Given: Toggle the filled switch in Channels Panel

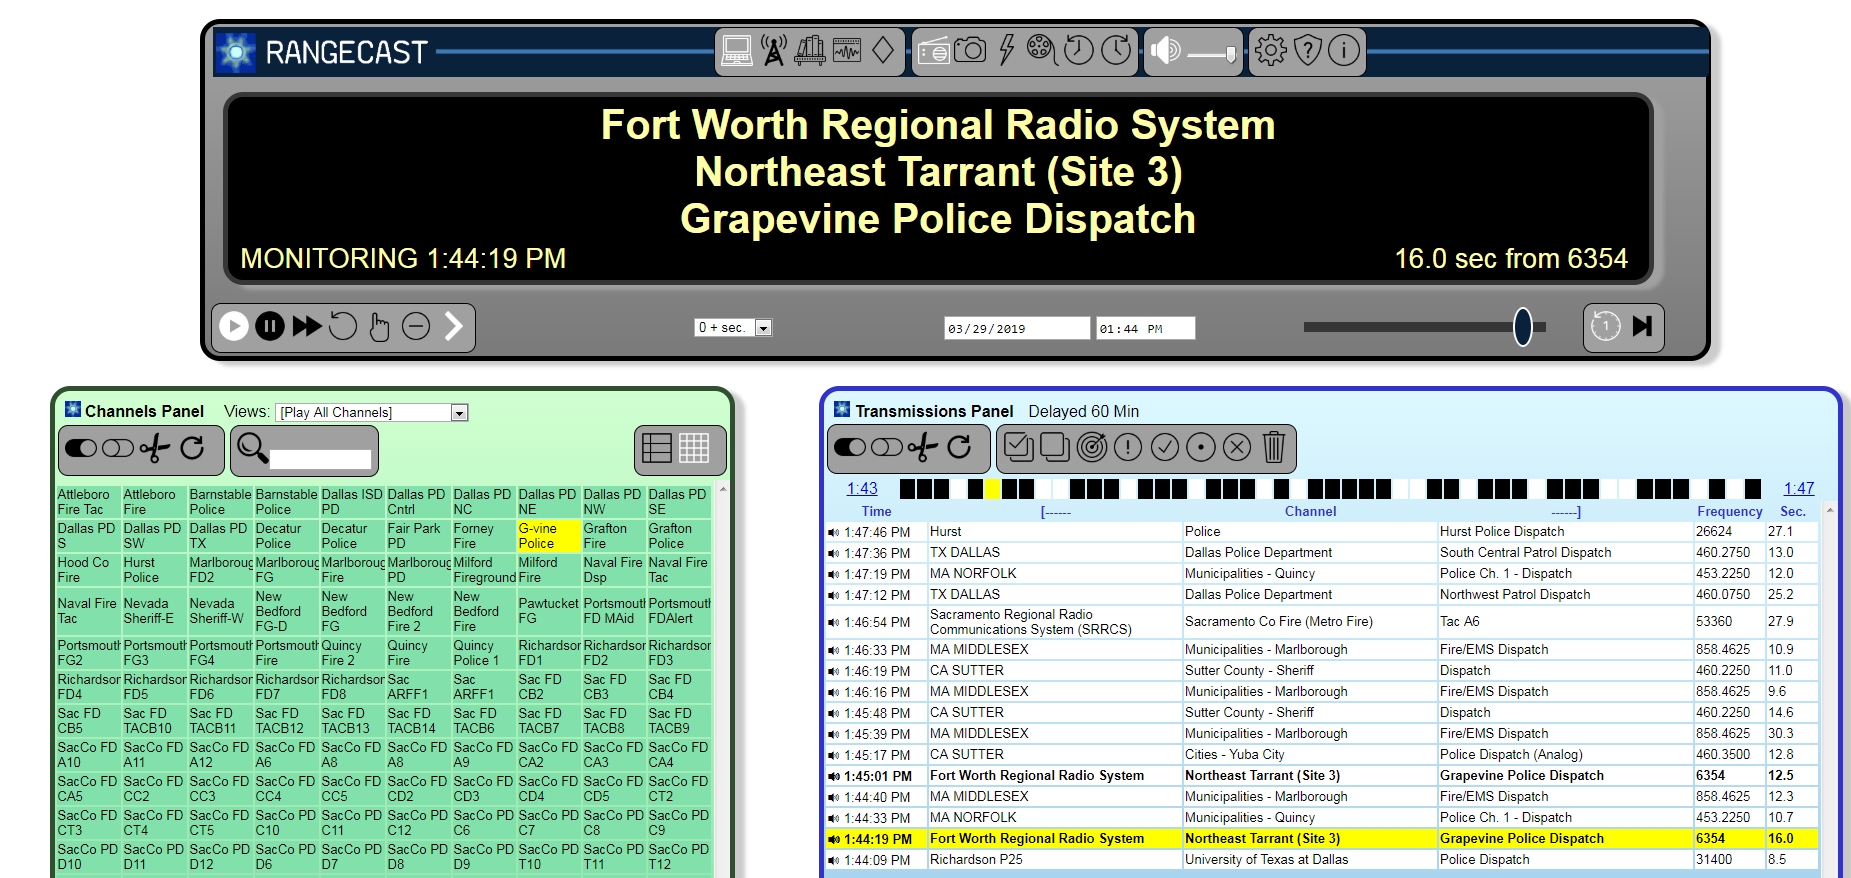Looking at the screenshot, I should pyautogui.click(x=81, y=448).
